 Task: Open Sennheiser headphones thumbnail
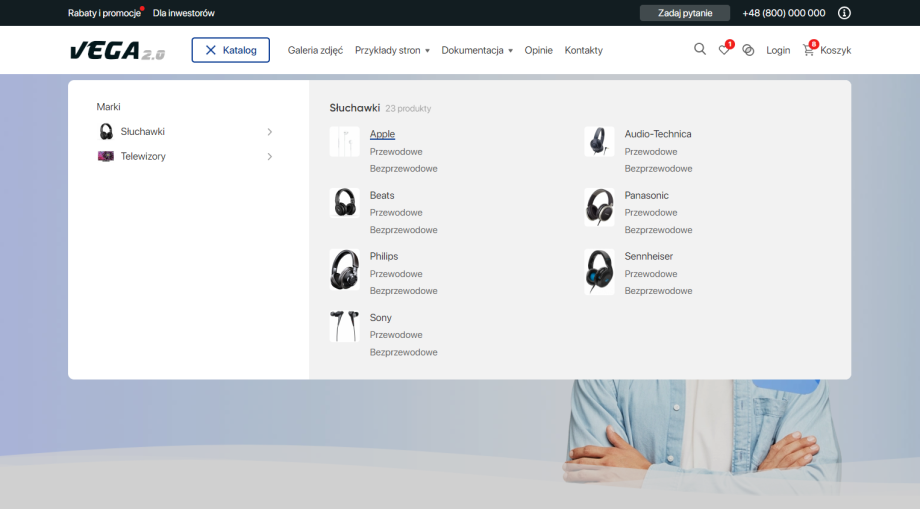coord(599,272)
